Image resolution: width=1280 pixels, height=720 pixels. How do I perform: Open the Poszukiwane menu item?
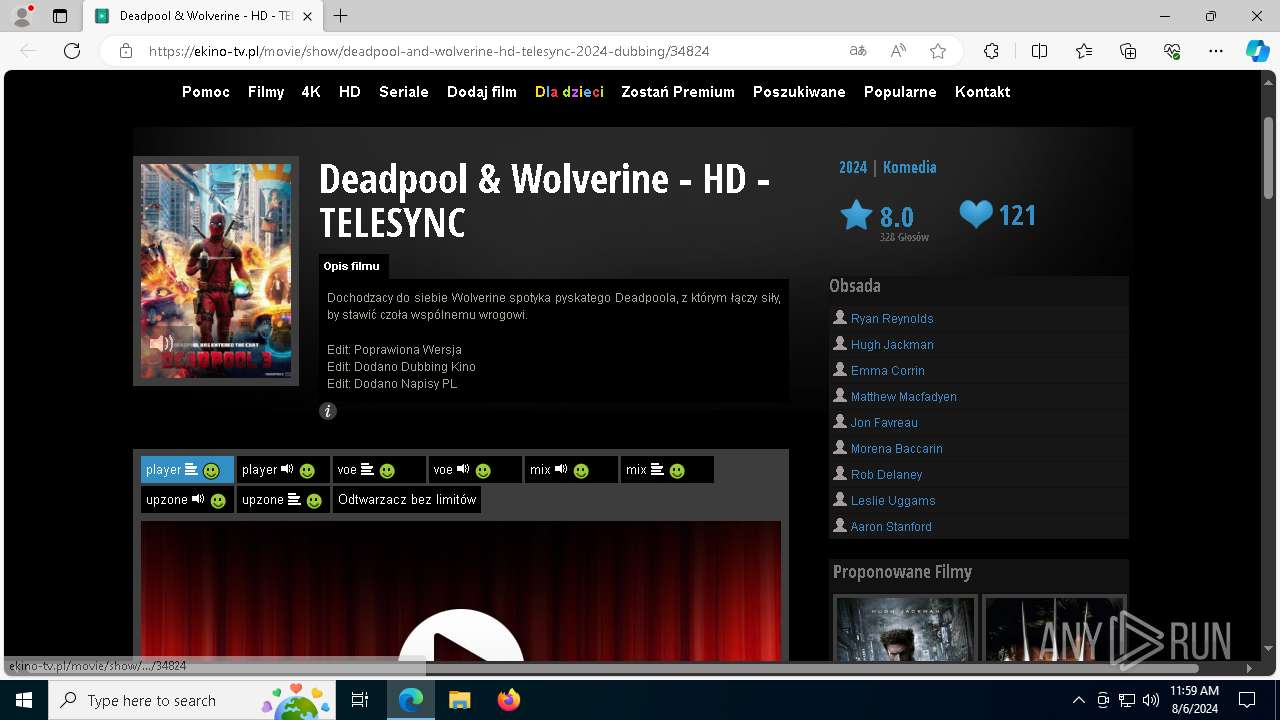click(x=799, y=92)
